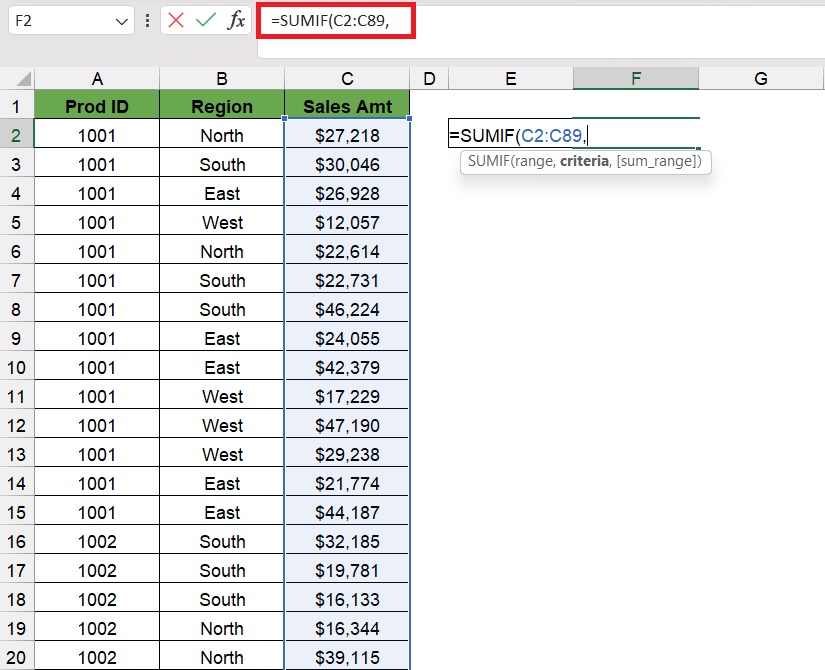Click the Region header cell
The height and width of the screenshot is (670, 825).
[222, 106]
